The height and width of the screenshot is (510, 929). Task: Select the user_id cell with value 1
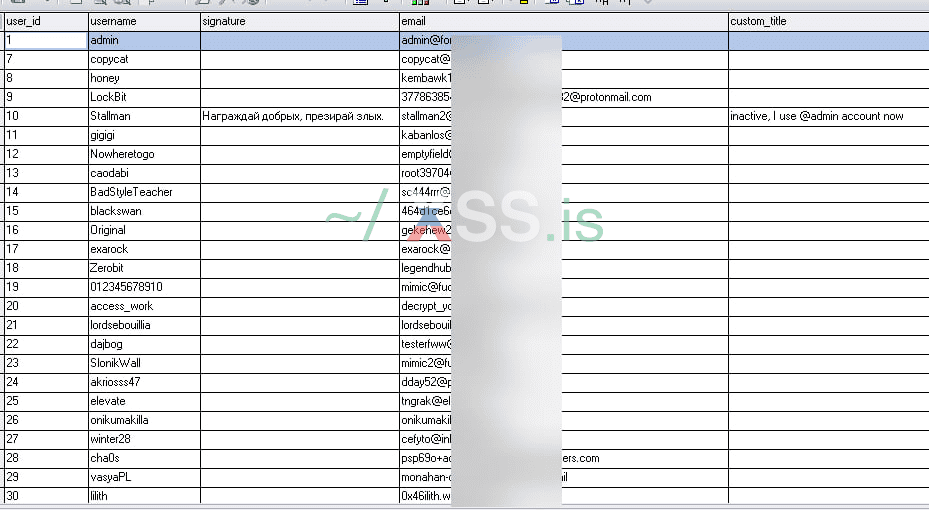pos(46,40)
